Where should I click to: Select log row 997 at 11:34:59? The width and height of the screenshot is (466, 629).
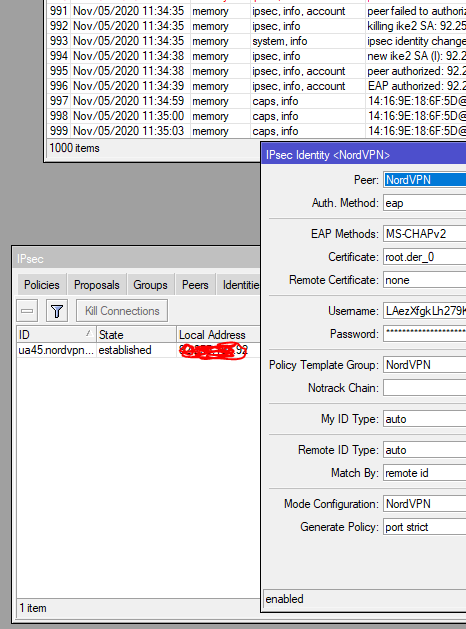pos(257,101)
